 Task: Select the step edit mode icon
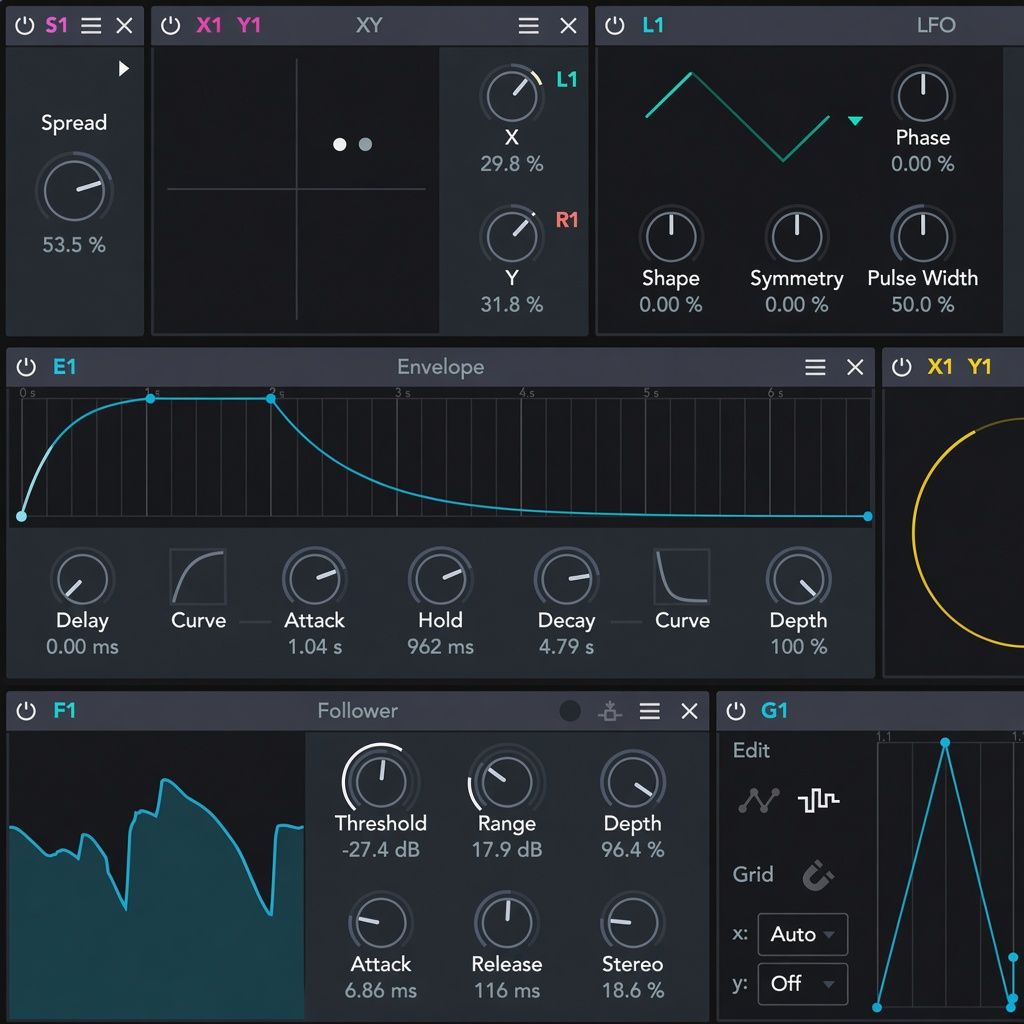818,800
